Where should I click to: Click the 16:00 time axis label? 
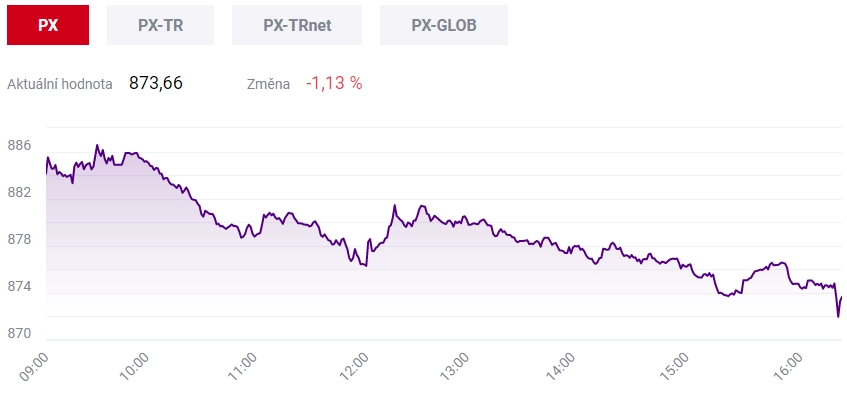click(x=790, y=367)
